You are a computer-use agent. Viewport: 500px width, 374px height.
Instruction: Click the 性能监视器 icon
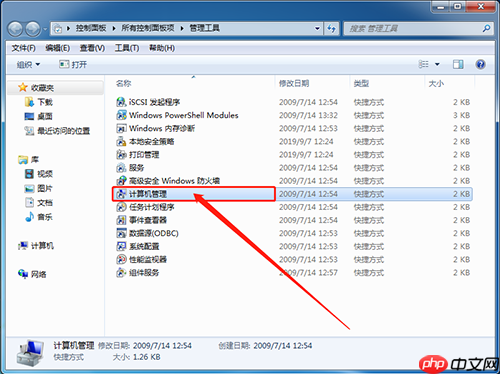pos(121,259)
